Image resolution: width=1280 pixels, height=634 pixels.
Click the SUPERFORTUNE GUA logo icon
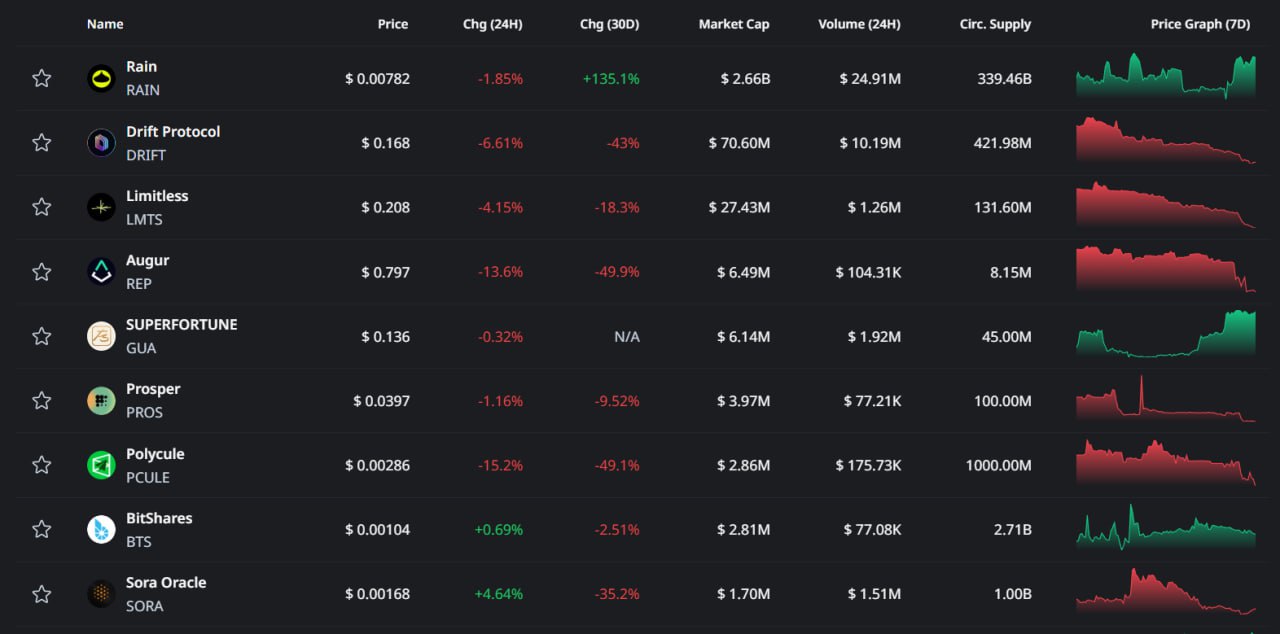tap(101, 336)
